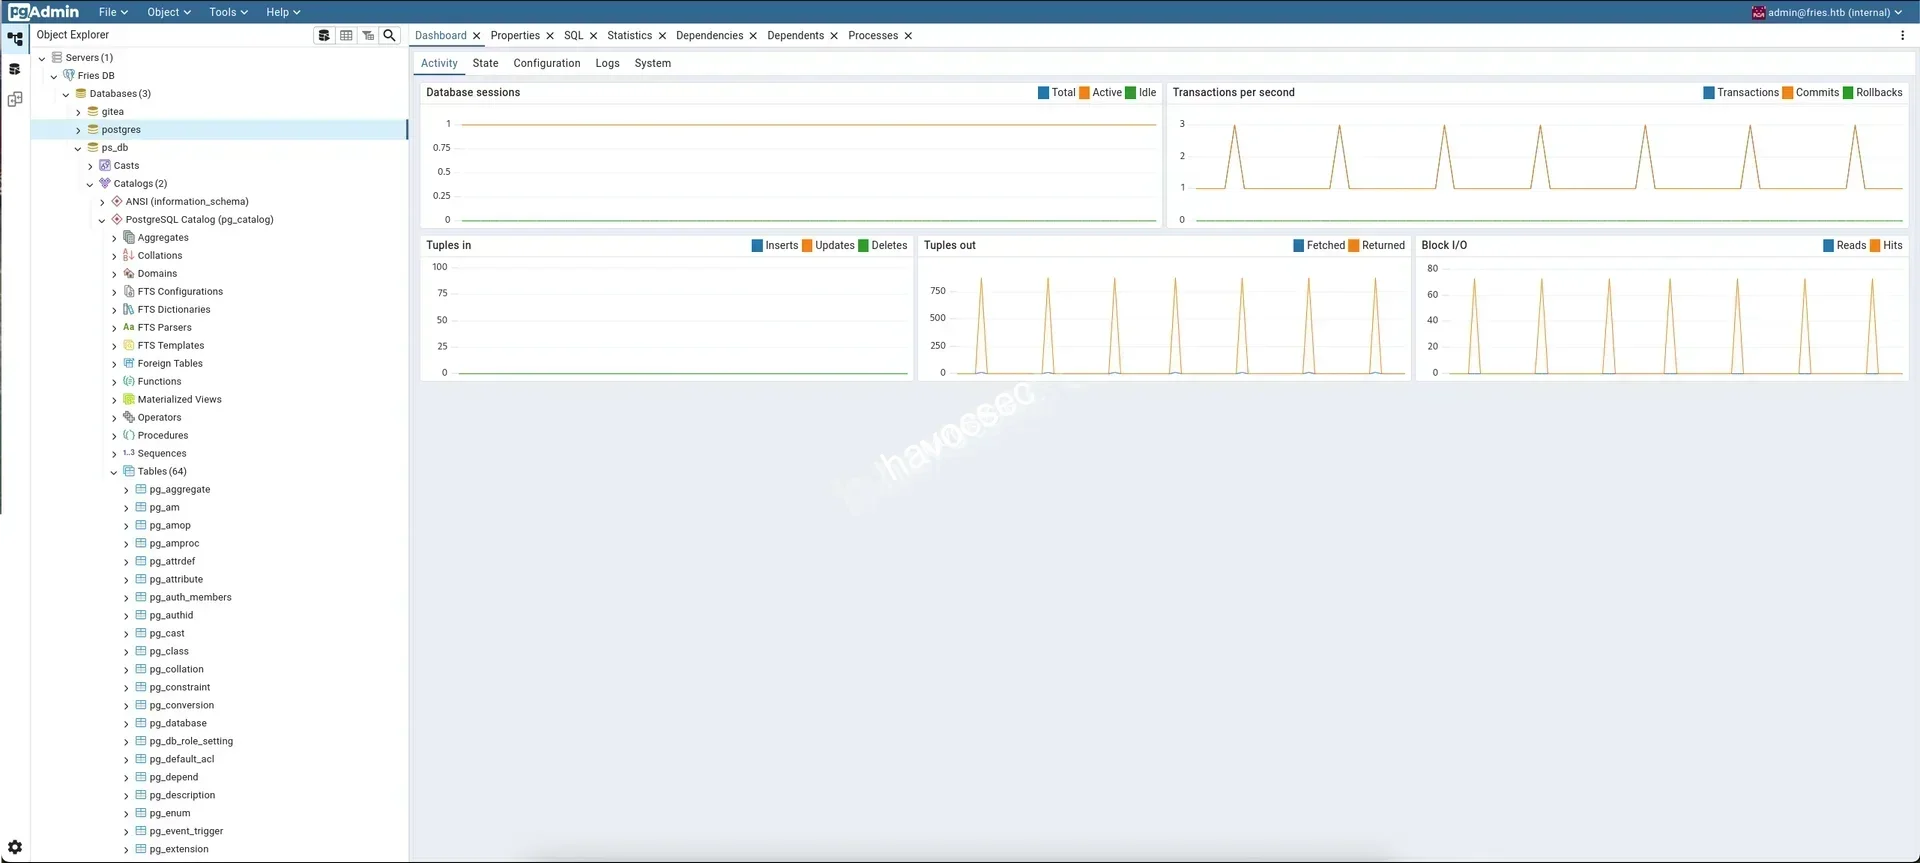Open Search Objects magnifier icon
The image size is (1920, 863).
click(x=390, y=35)
